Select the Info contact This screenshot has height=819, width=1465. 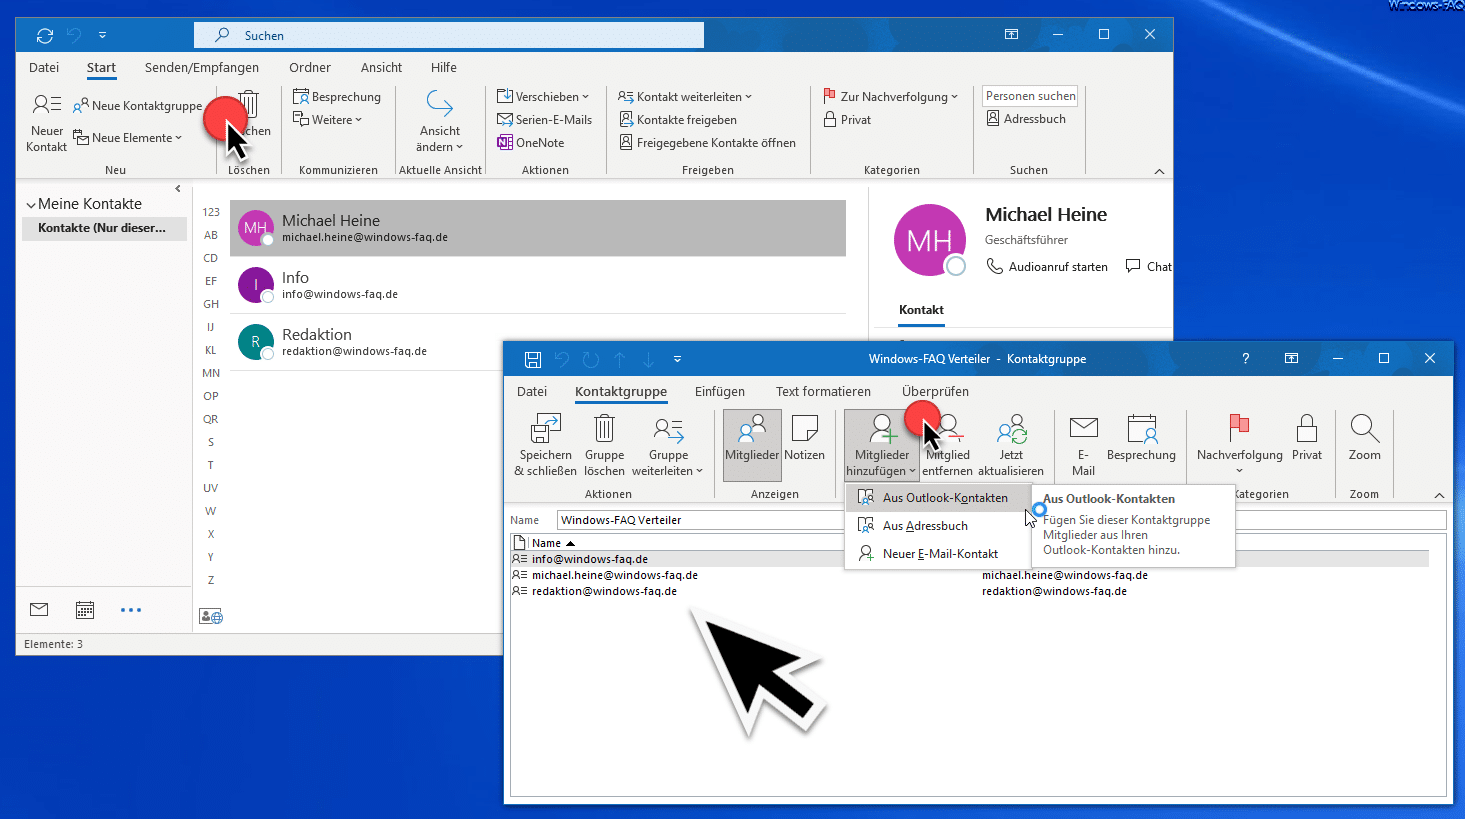538,286
